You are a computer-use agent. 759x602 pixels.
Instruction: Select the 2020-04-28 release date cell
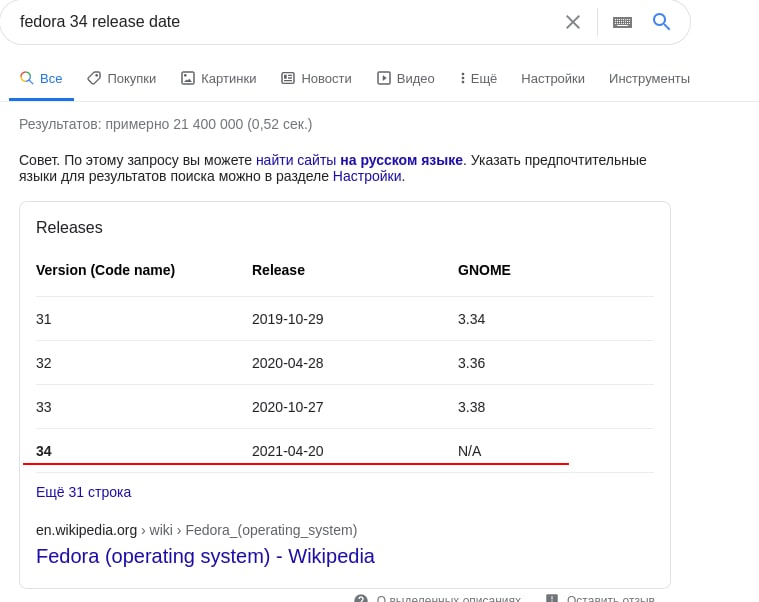tap(288, 363)
